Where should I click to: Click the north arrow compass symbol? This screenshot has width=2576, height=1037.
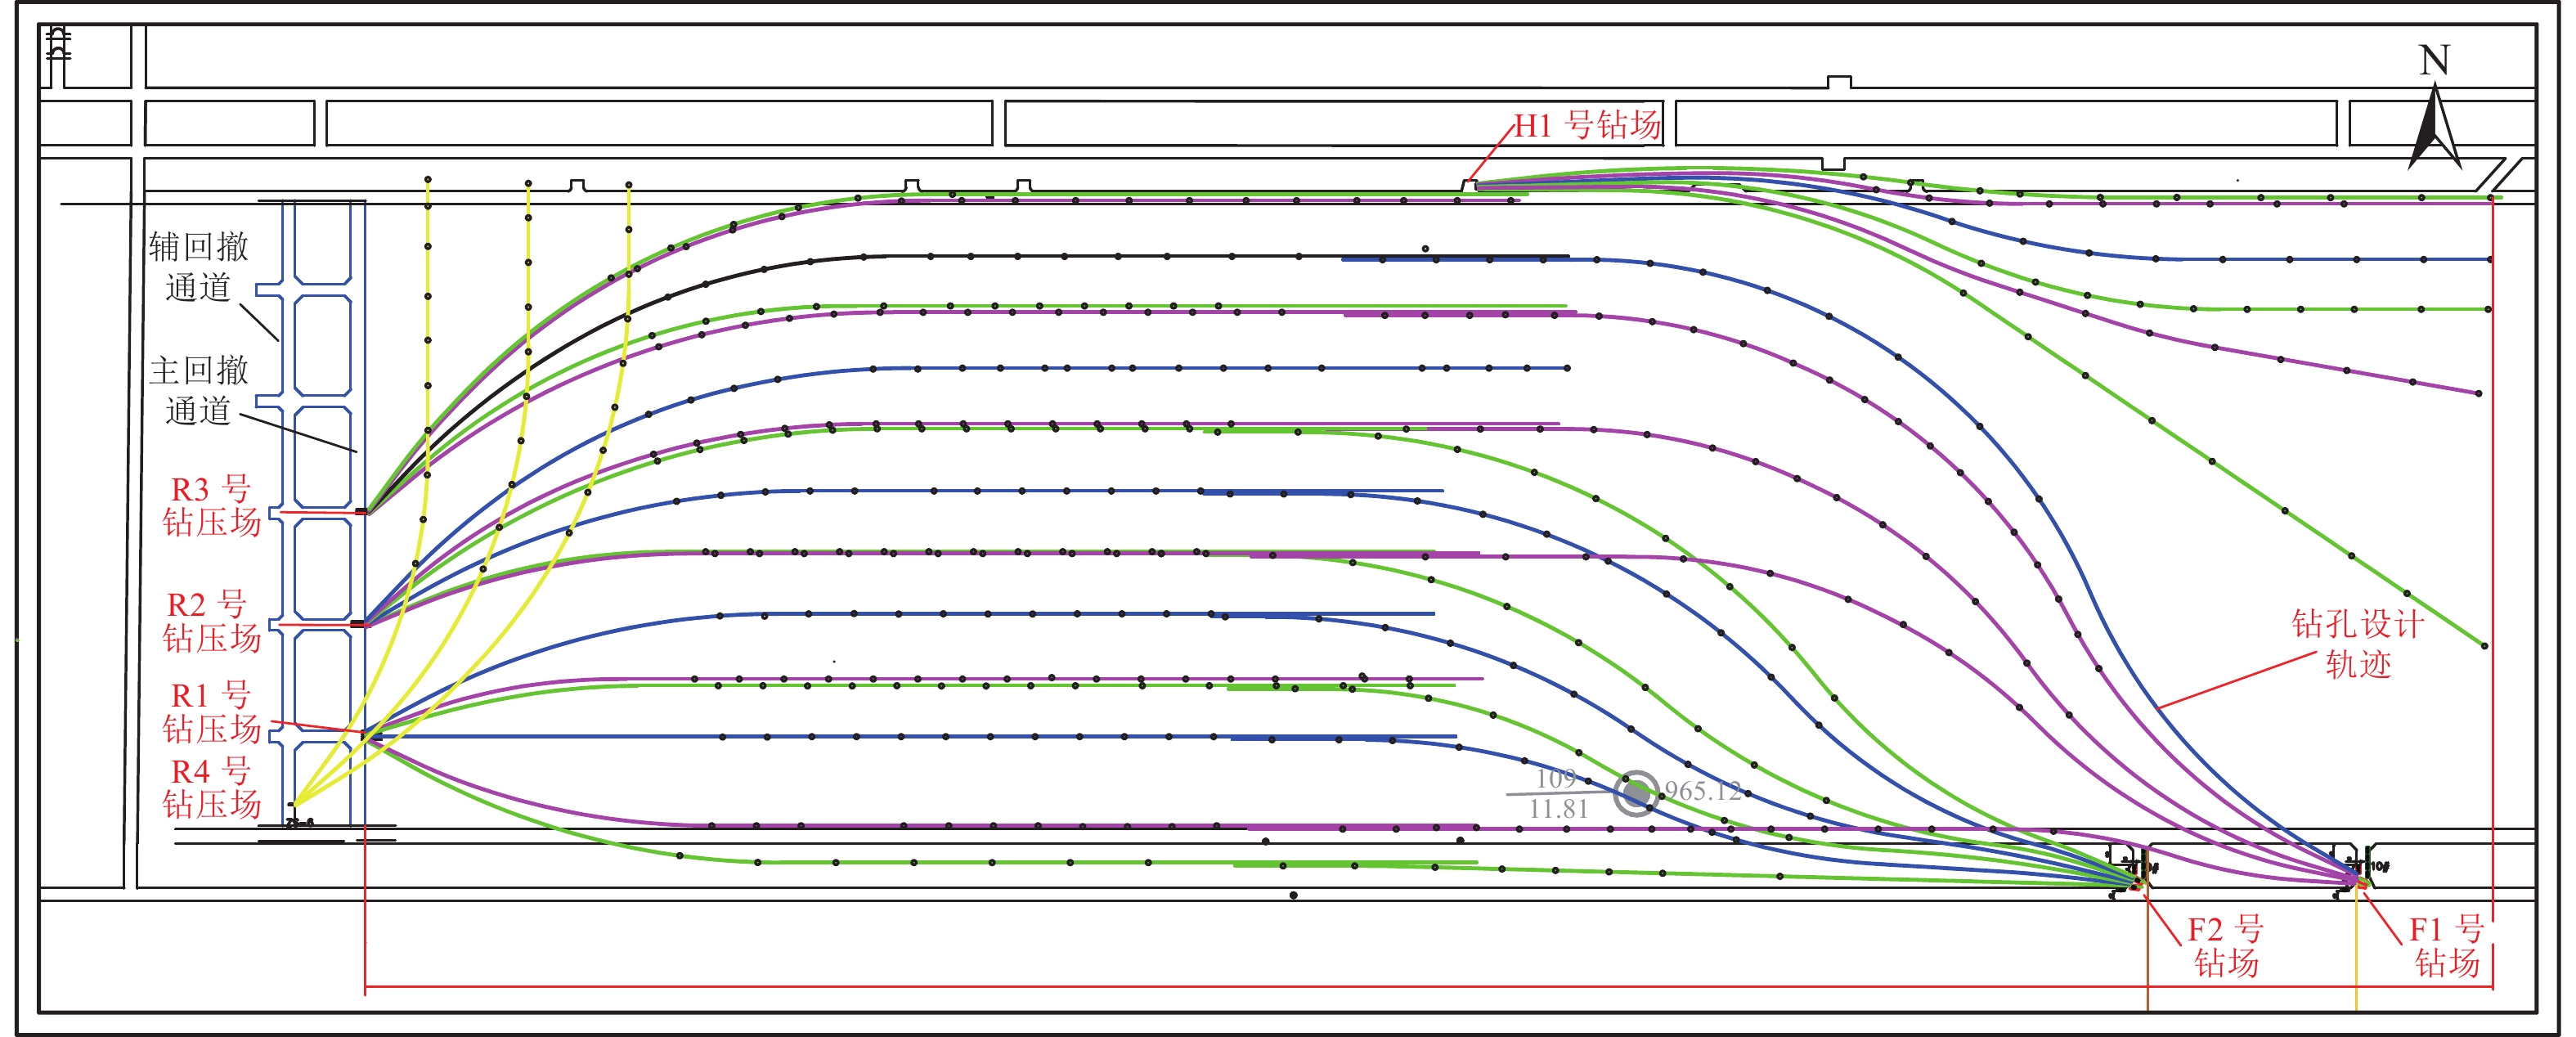(2434, 130)
